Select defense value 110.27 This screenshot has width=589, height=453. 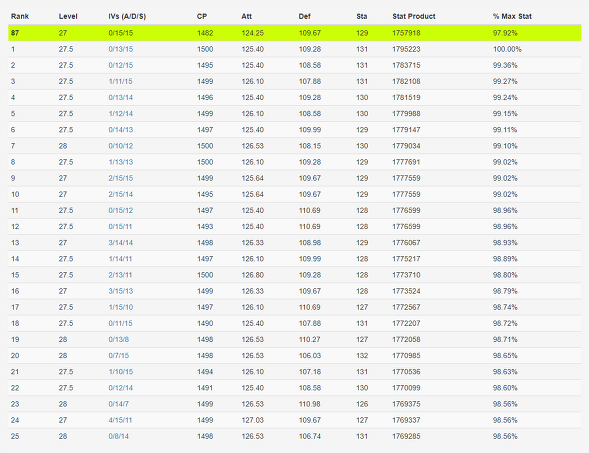[310, 340]
